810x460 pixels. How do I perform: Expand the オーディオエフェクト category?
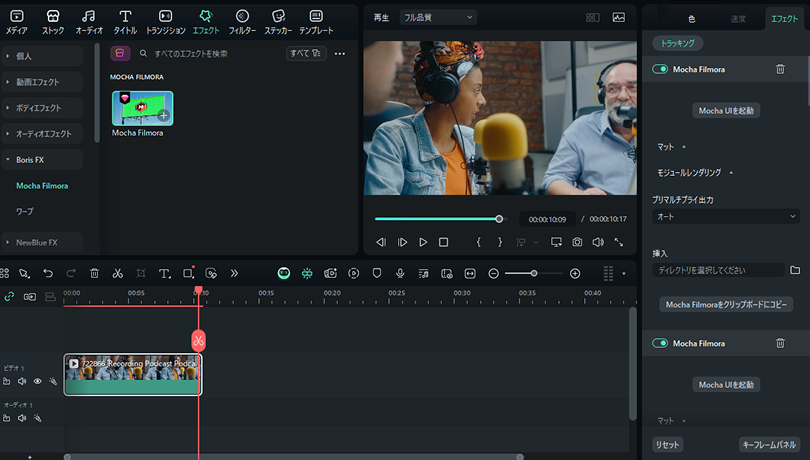(42, 133)
